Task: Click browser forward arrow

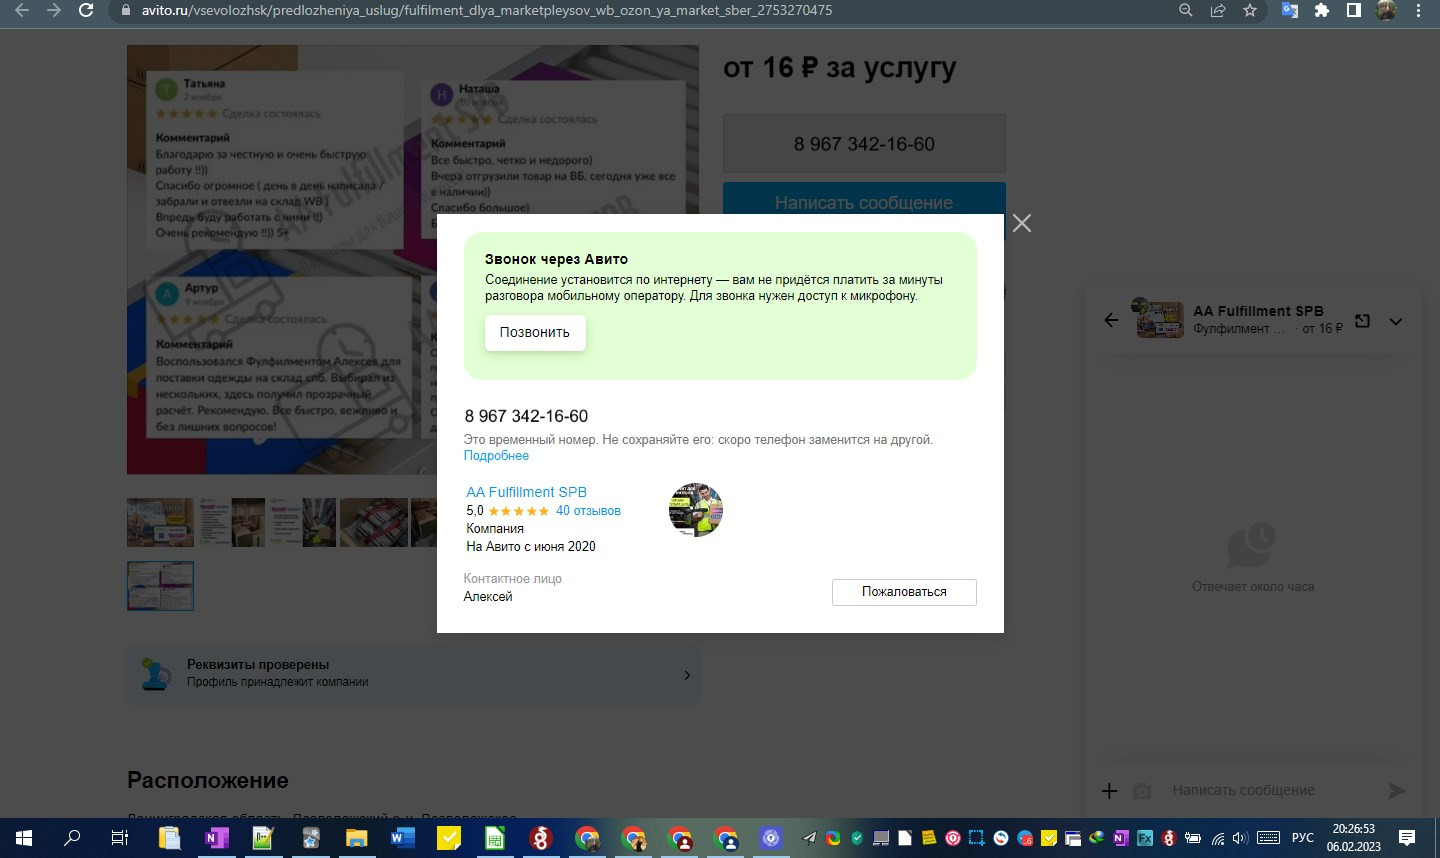Action: click(x=54, y=10)
